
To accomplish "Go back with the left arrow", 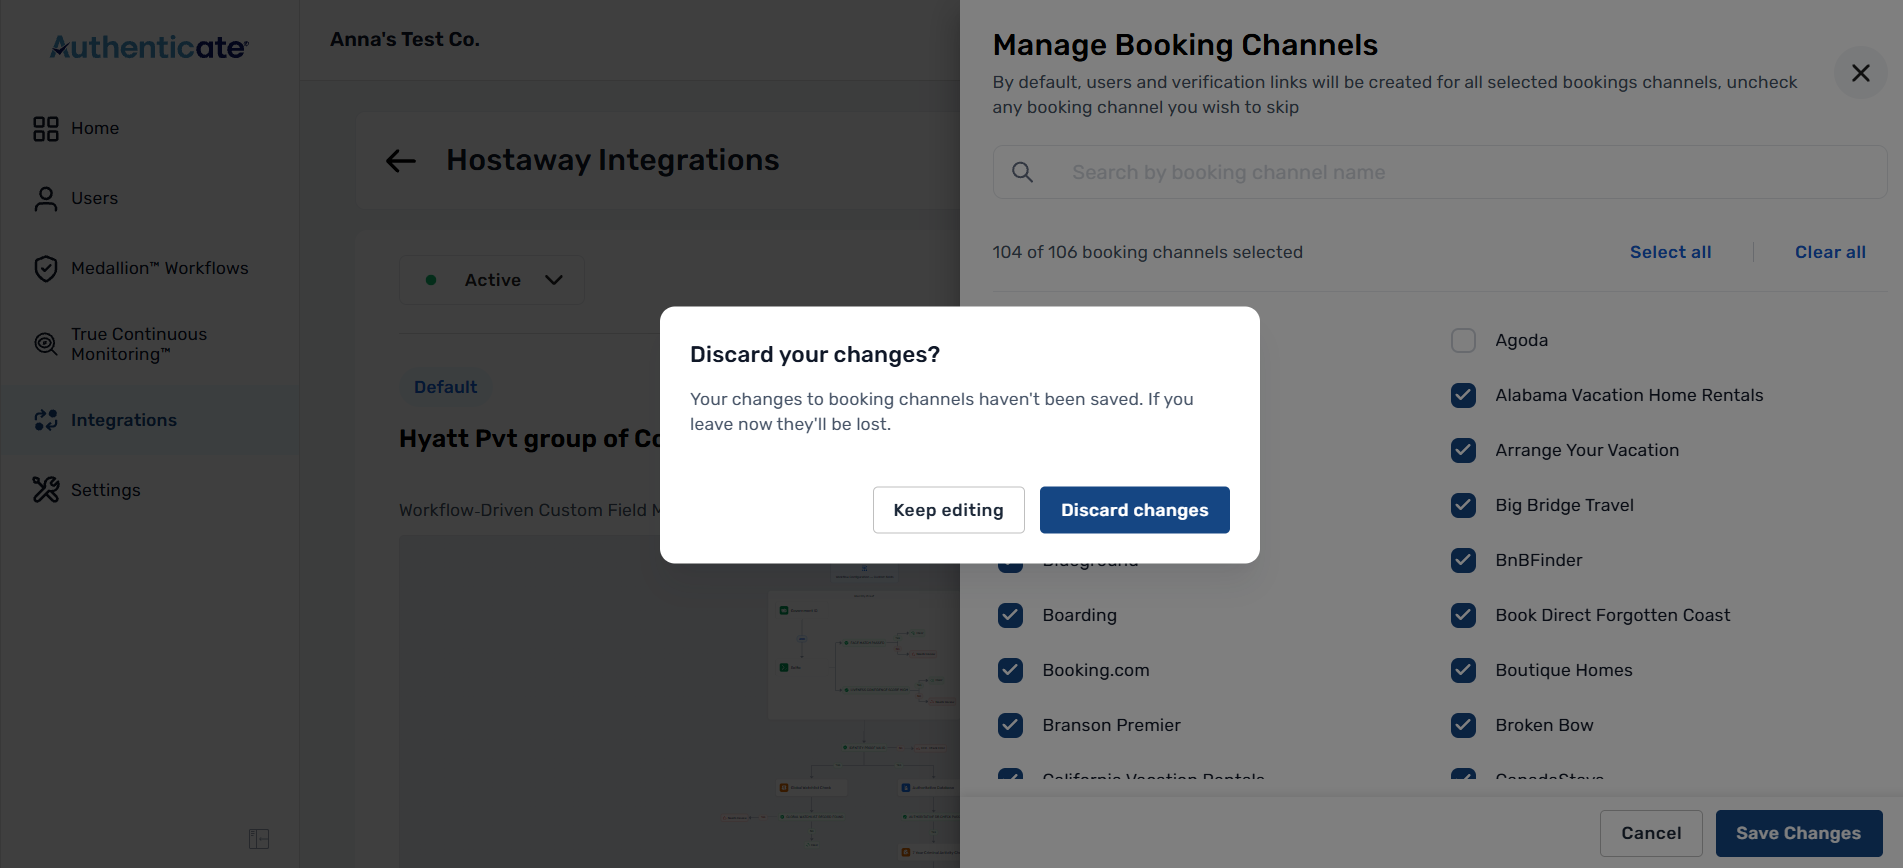I will (401, 161).
